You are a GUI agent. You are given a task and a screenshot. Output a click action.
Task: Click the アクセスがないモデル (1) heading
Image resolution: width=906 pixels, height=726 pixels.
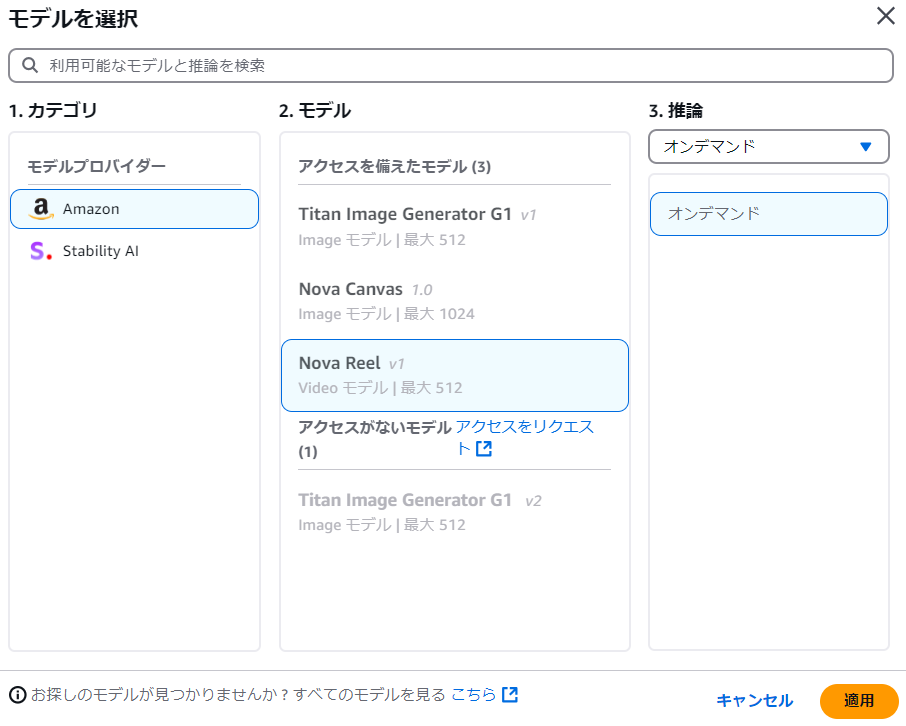point(374,438)
